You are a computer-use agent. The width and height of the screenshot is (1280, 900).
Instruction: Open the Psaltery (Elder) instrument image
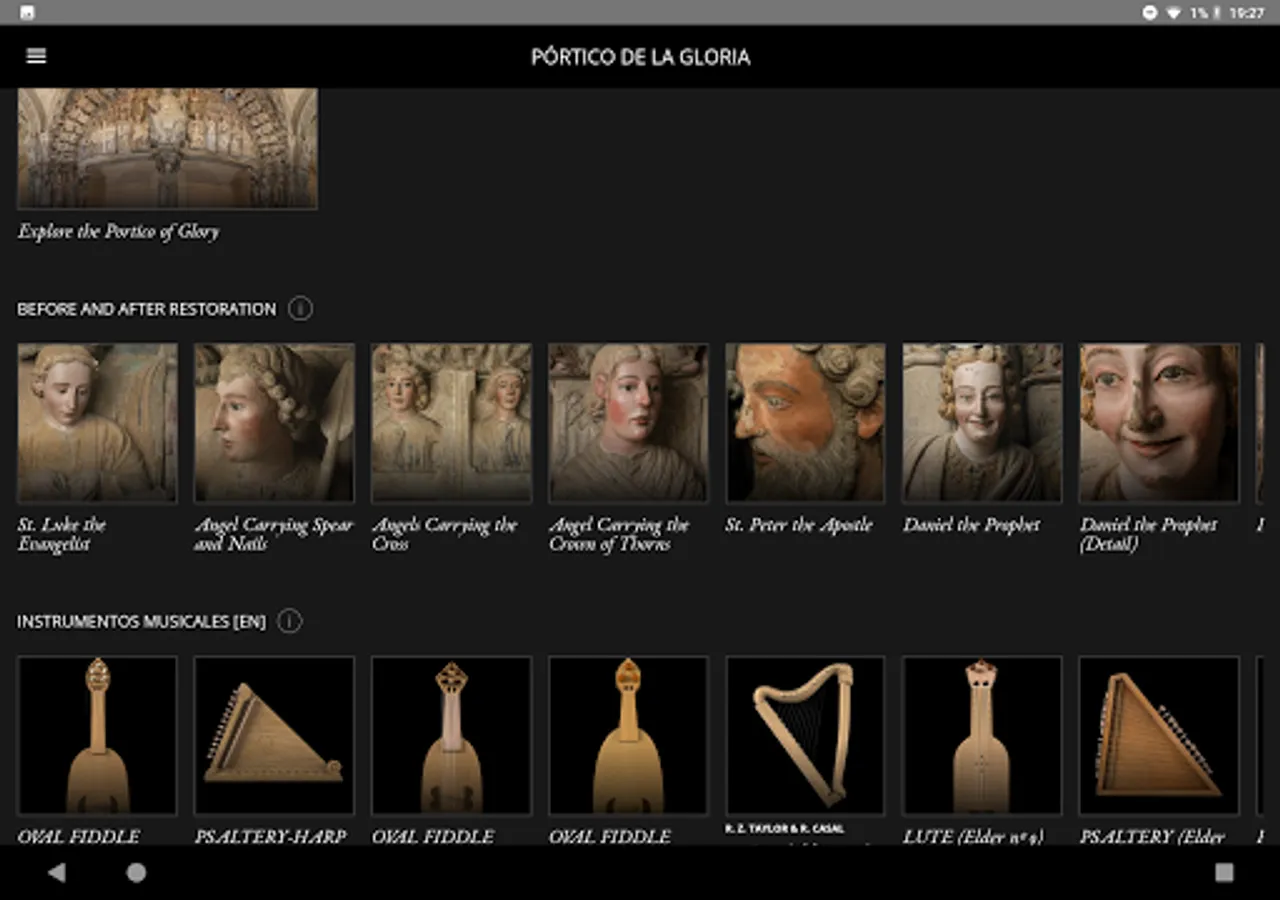pyautogui.click(x=1159, y=735)
